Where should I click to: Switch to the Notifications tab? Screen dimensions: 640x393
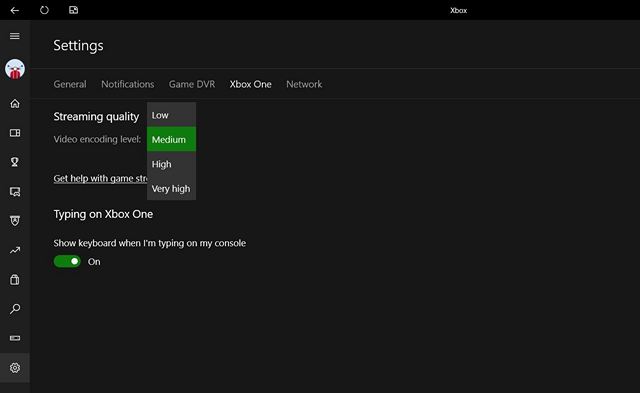pos(128,84)
